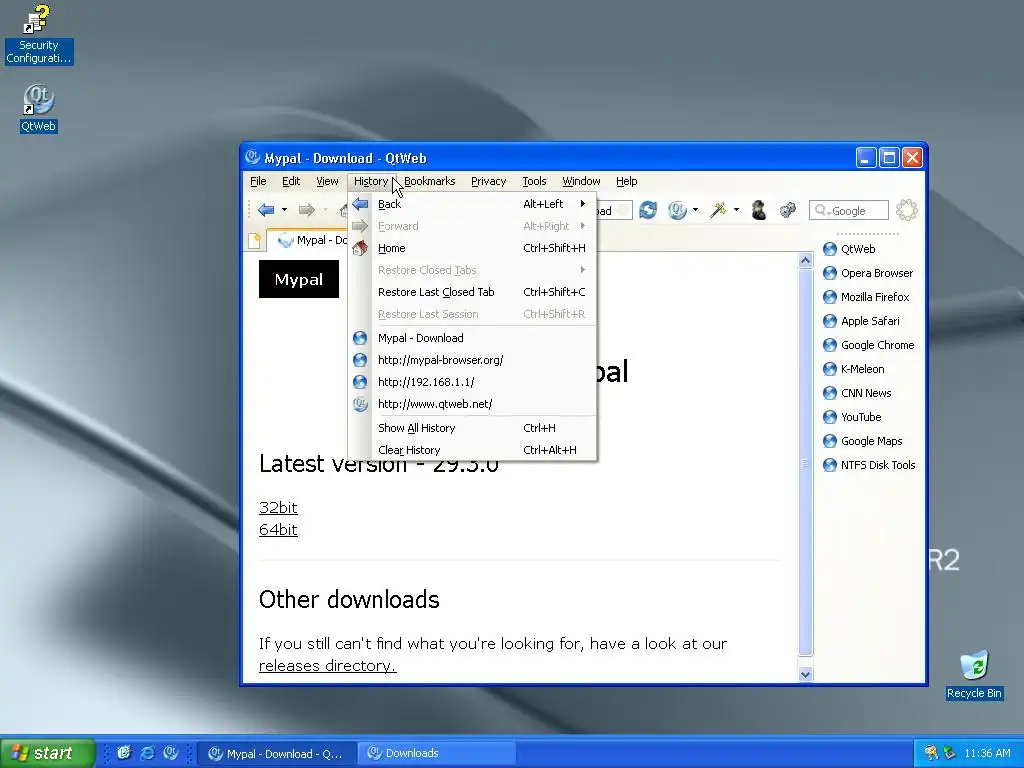Viewport: 1024px width, 768px height.
Task: Open the Edit menu
Action: [291, 182]
